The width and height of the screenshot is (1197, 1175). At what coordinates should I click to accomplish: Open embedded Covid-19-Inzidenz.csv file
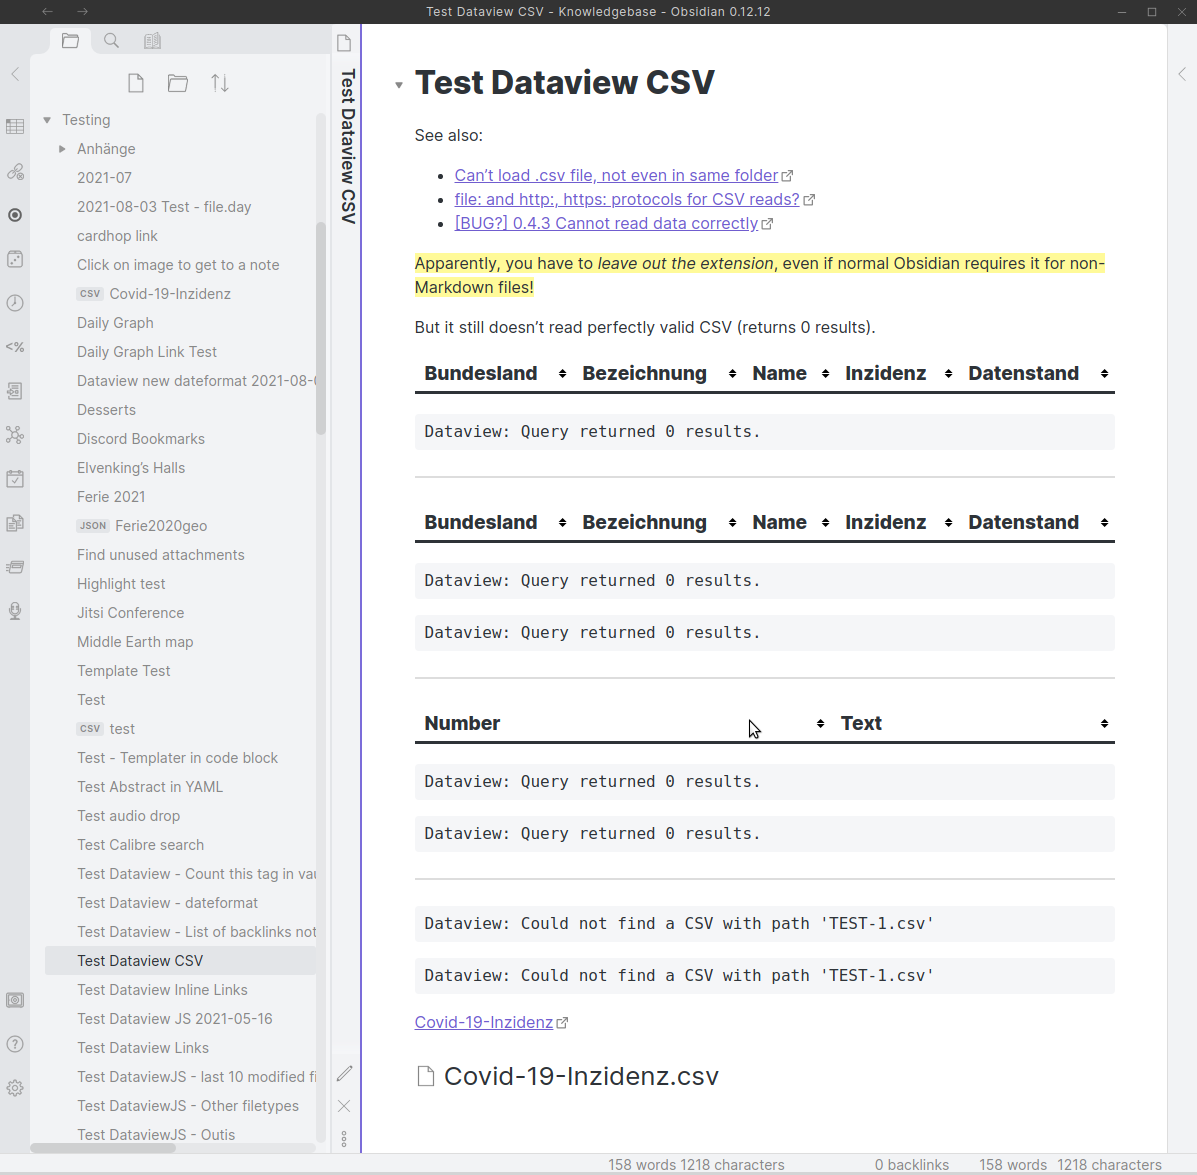[568, 1077]
